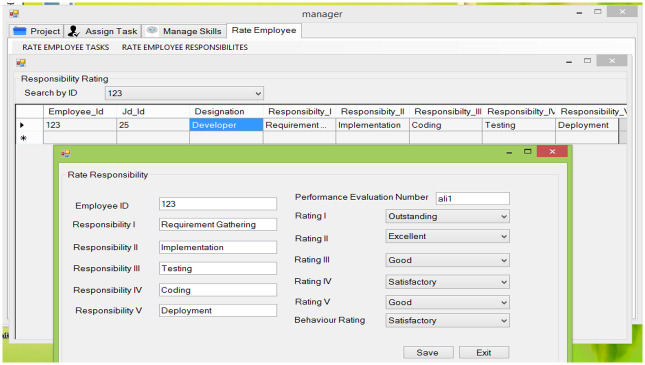Select the grid cell with Employee_Id 123

tap(80, 125)
